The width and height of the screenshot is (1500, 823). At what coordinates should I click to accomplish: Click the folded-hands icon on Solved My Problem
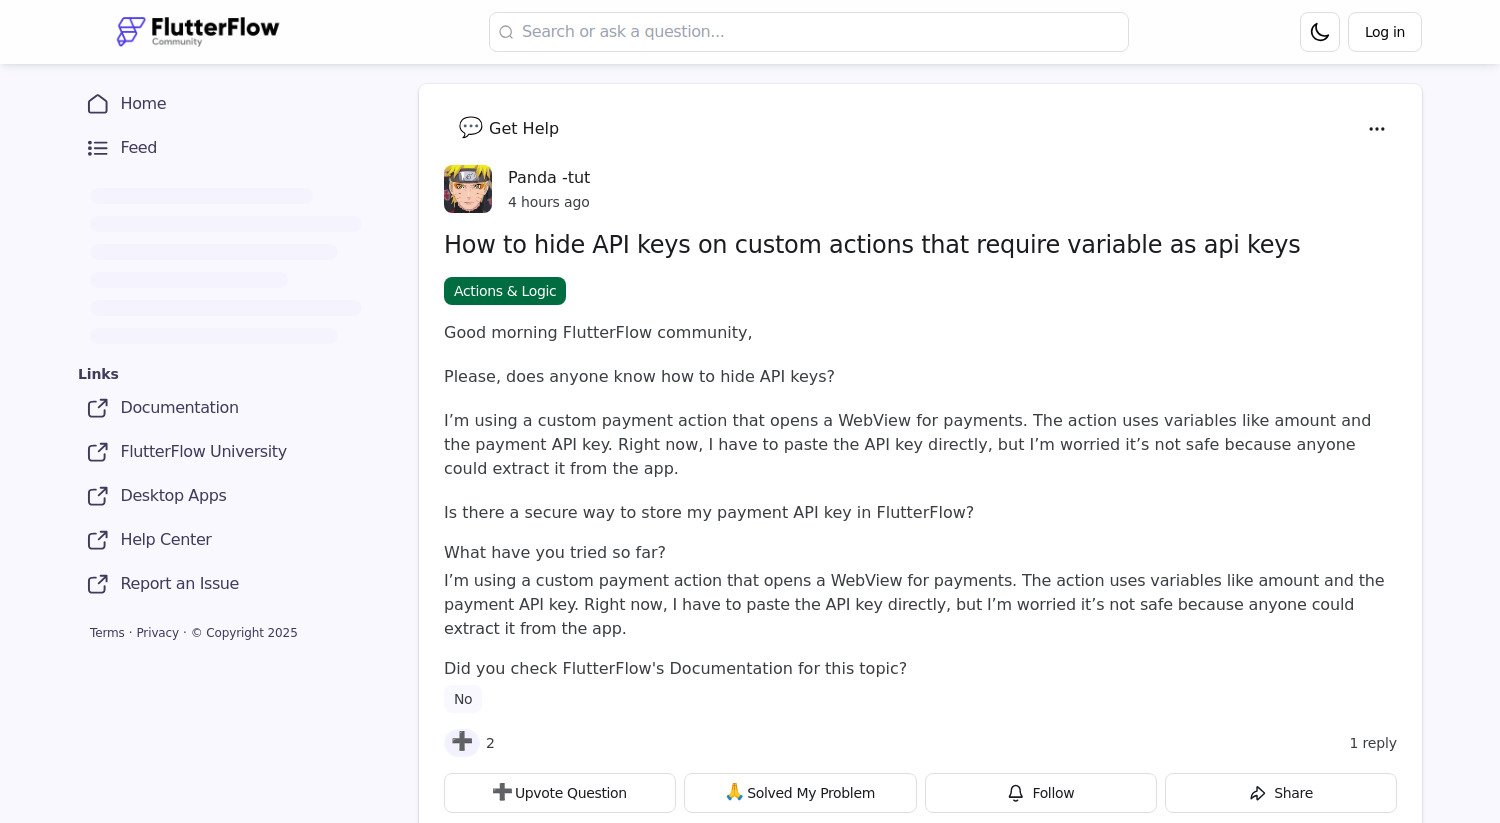click(734, 792)
